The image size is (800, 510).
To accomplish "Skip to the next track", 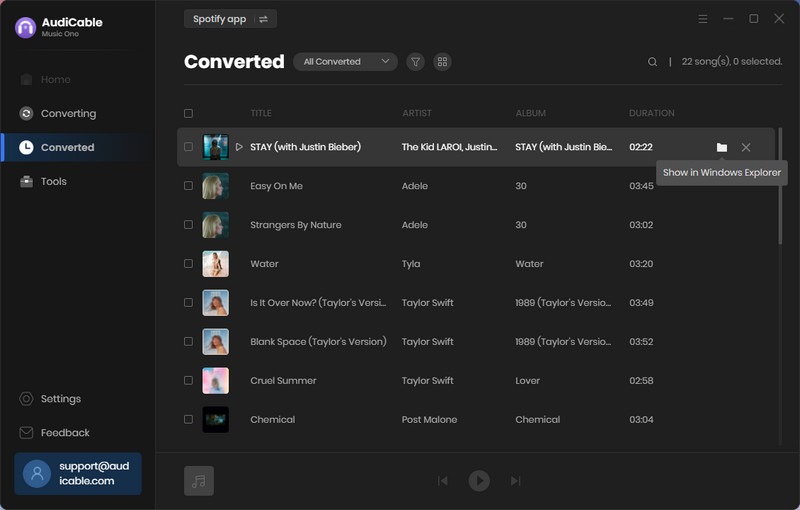I will [x=516, y=481].
